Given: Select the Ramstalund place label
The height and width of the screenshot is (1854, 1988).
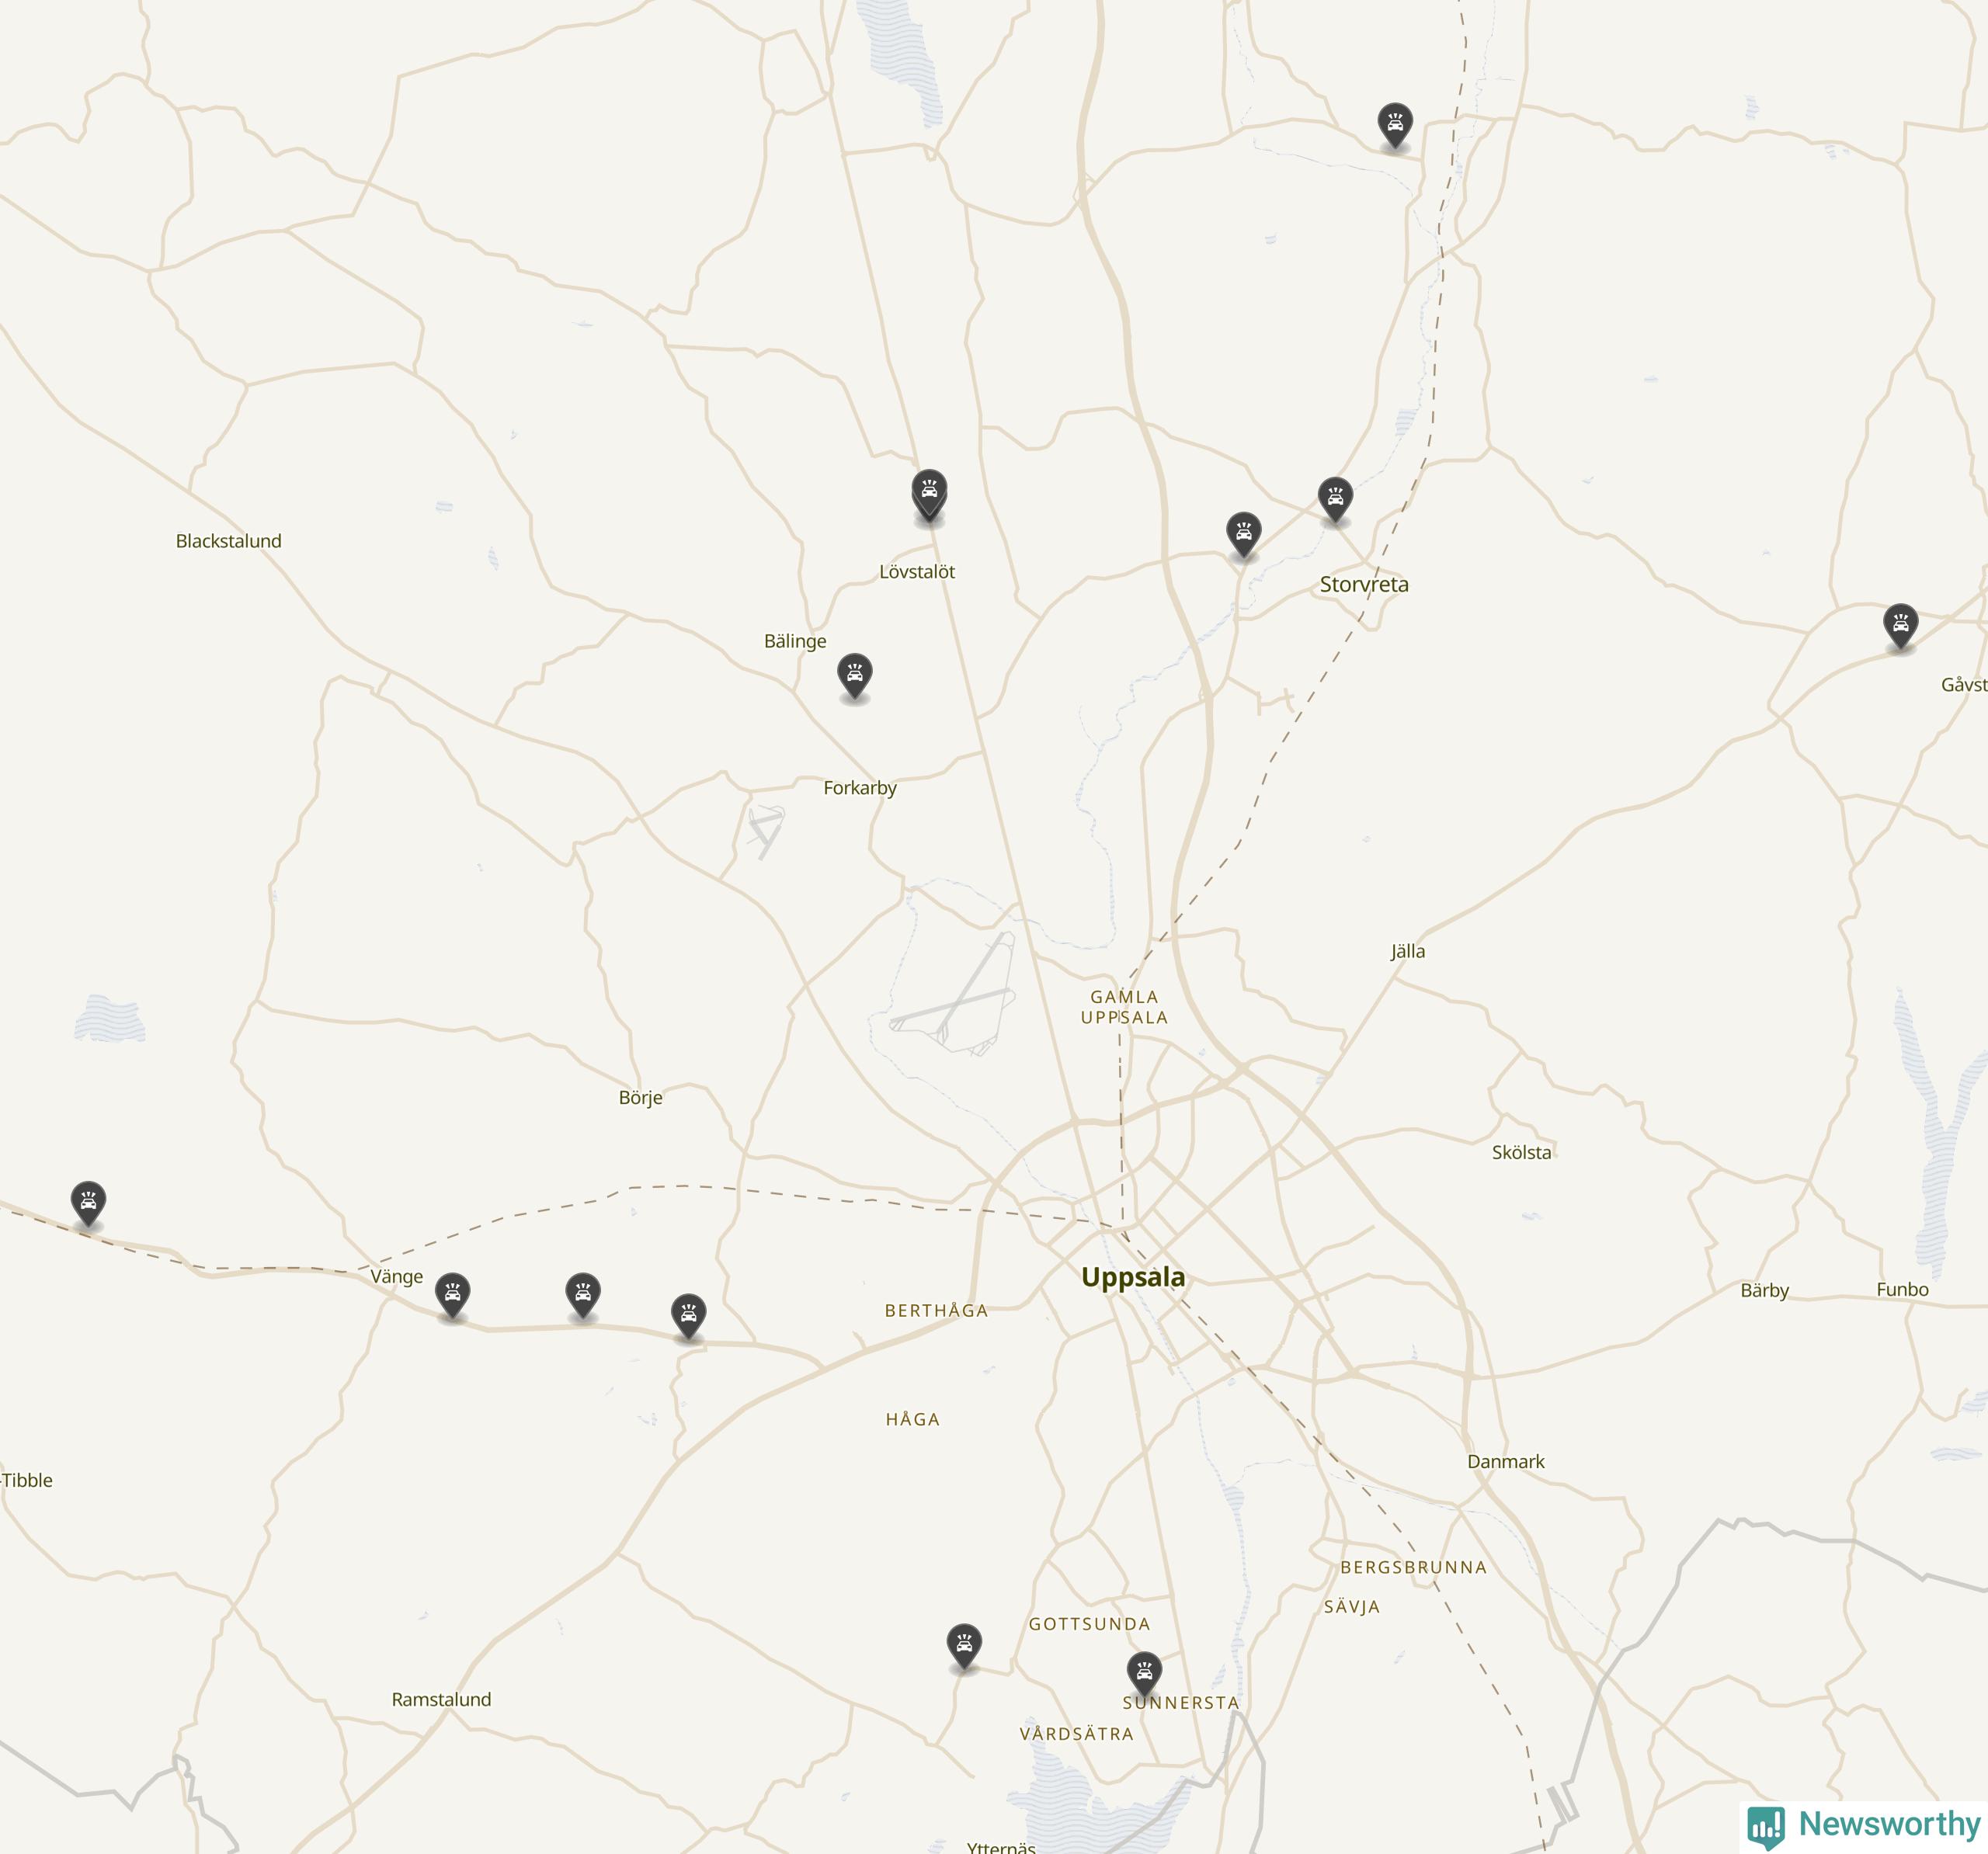Looking at the screenshot, I should tap(441, 1699).
